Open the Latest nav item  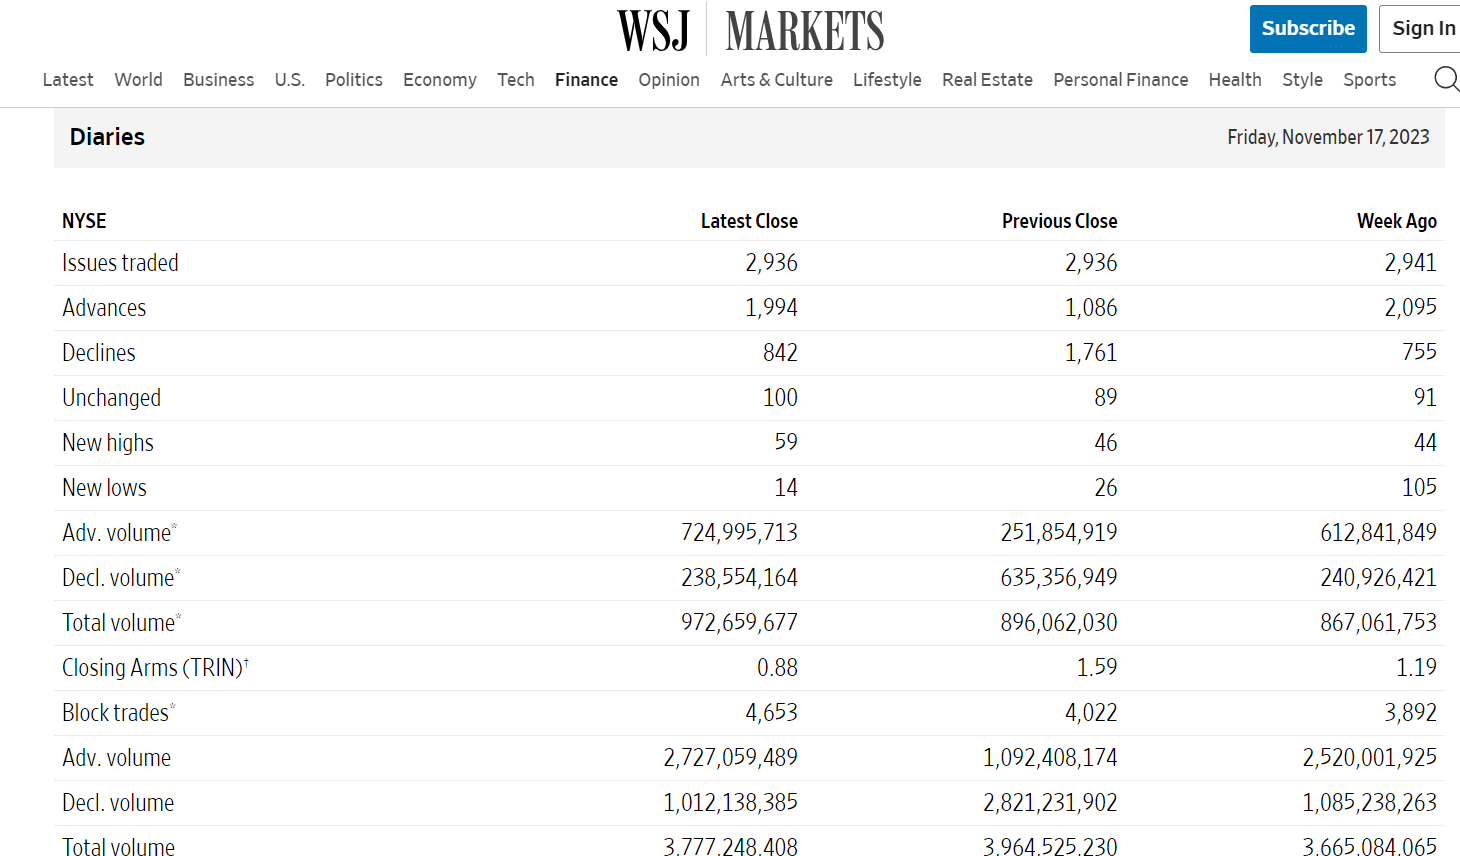click(68, 80)
